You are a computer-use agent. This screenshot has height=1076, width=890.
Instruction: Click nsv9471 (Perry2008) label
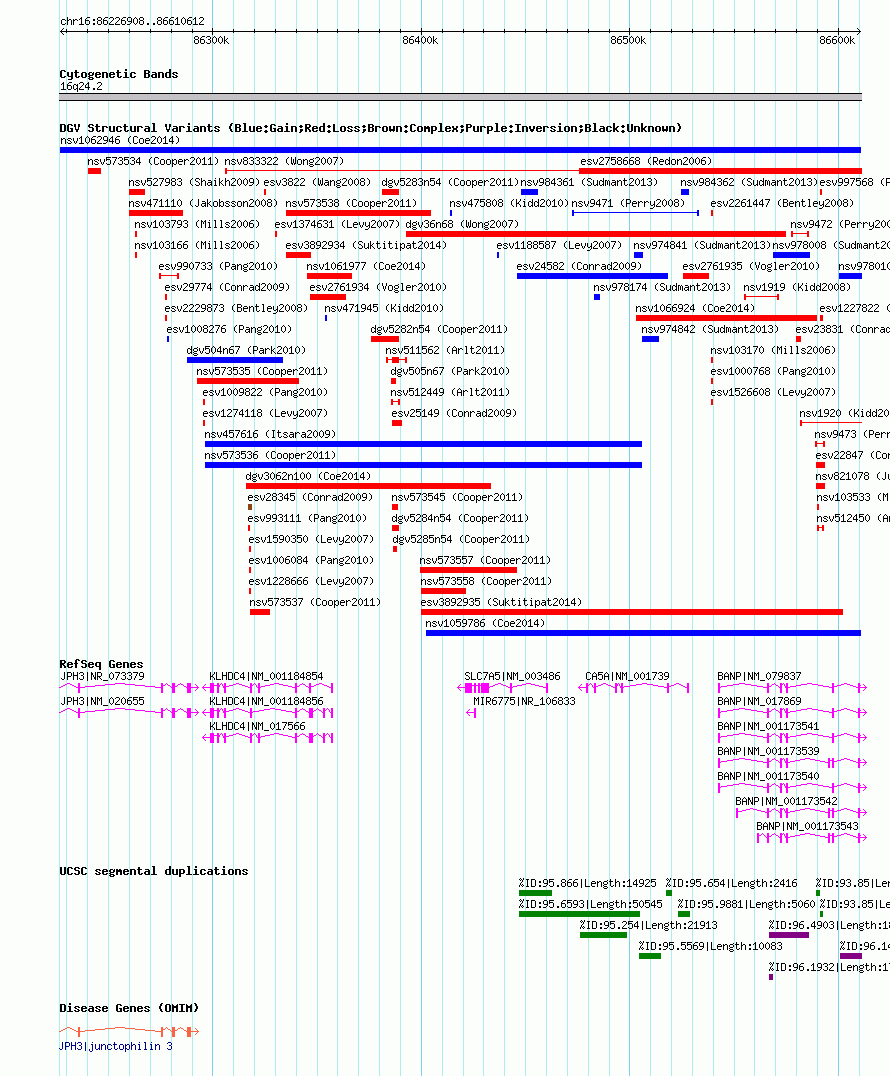click(x=628, y=204)
